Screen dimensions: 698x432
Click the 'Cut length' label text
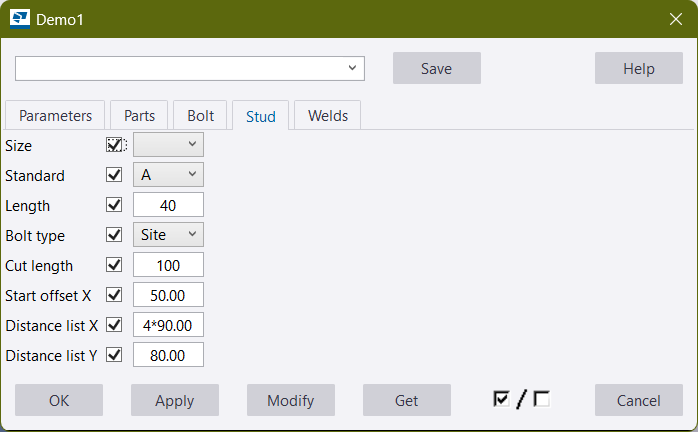[39, 266]
